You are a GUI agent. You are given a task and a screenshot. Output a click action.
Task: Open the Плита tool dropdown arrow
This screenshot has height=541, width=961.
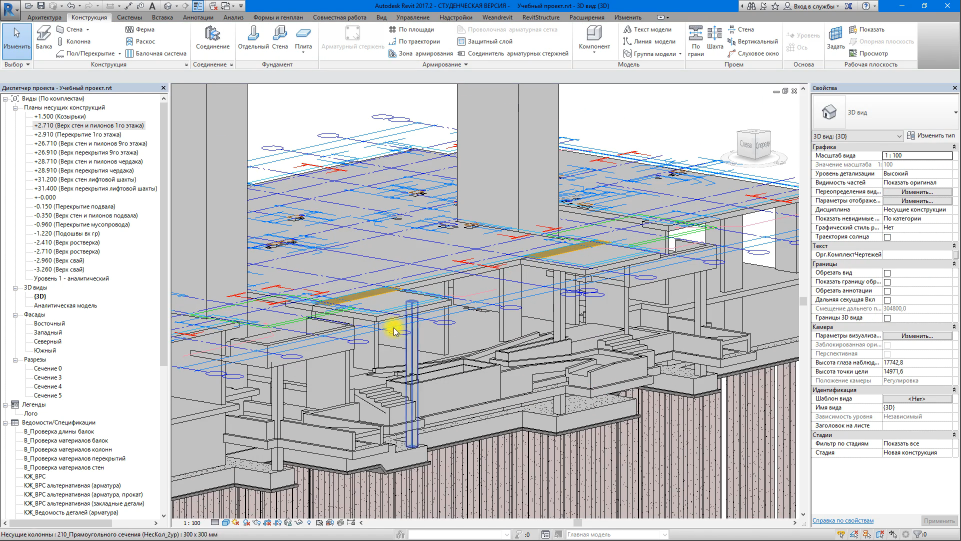pyautogui.click(x=303, y=54)
